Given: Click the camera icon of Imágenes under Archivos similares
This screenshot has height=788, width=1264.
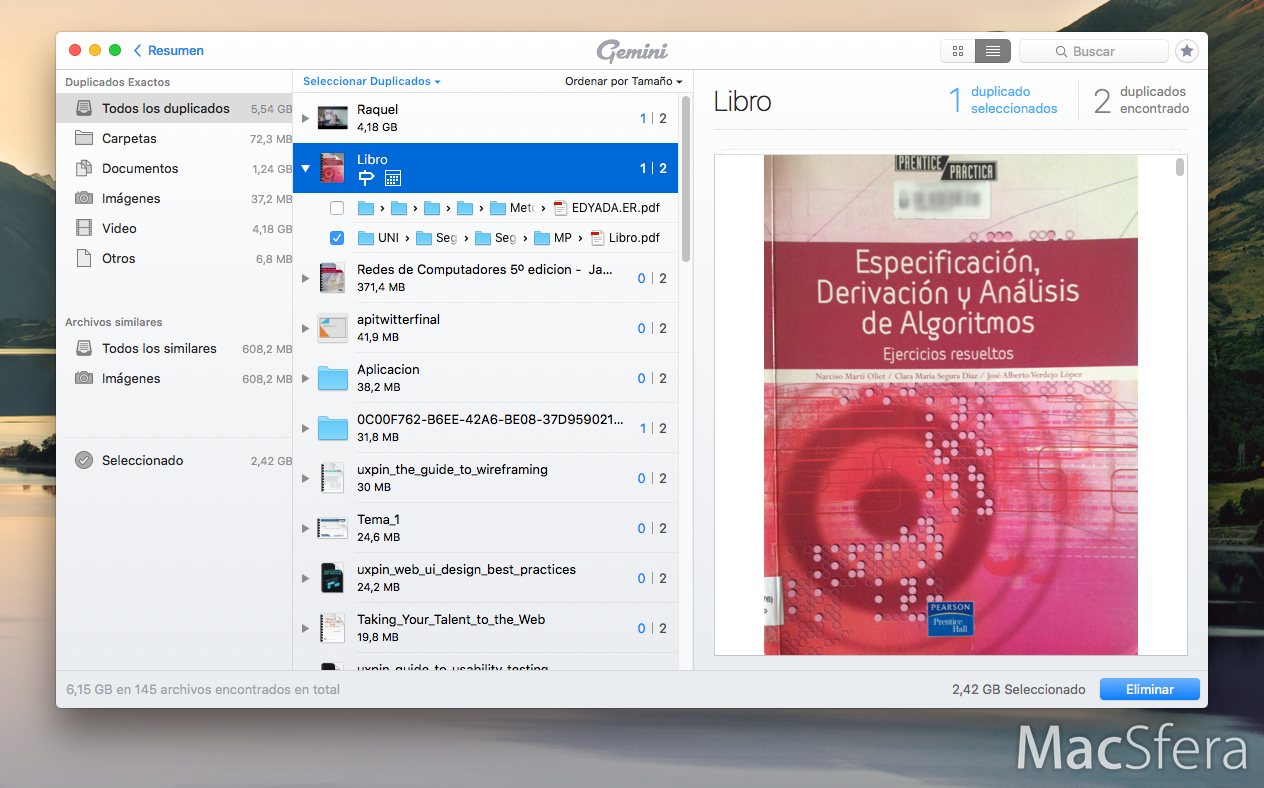Looking at the screenshot, I should click(85, 378).
